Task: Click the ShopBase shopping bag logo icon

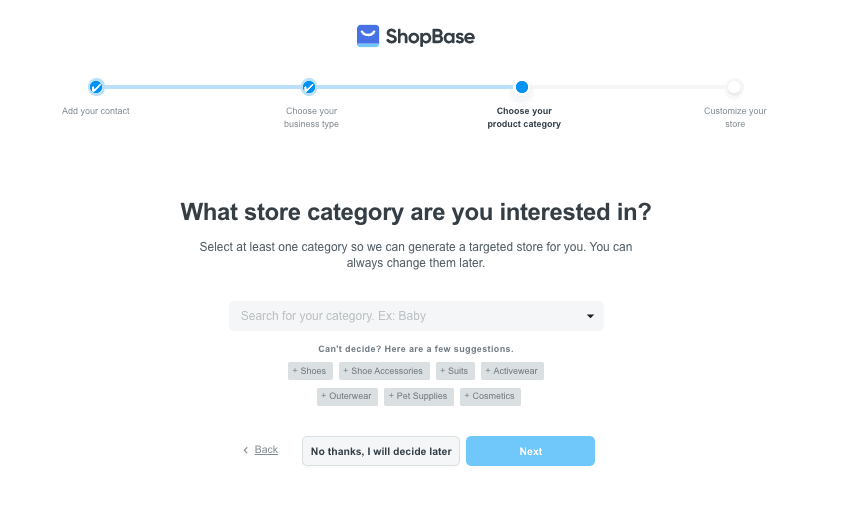Action: pos(368,36)
